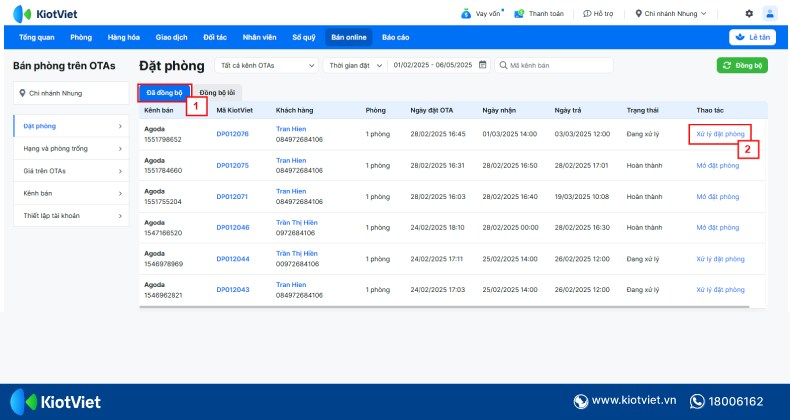
Task: Open the settings gear icon
Action: click(x=749, y=14)
